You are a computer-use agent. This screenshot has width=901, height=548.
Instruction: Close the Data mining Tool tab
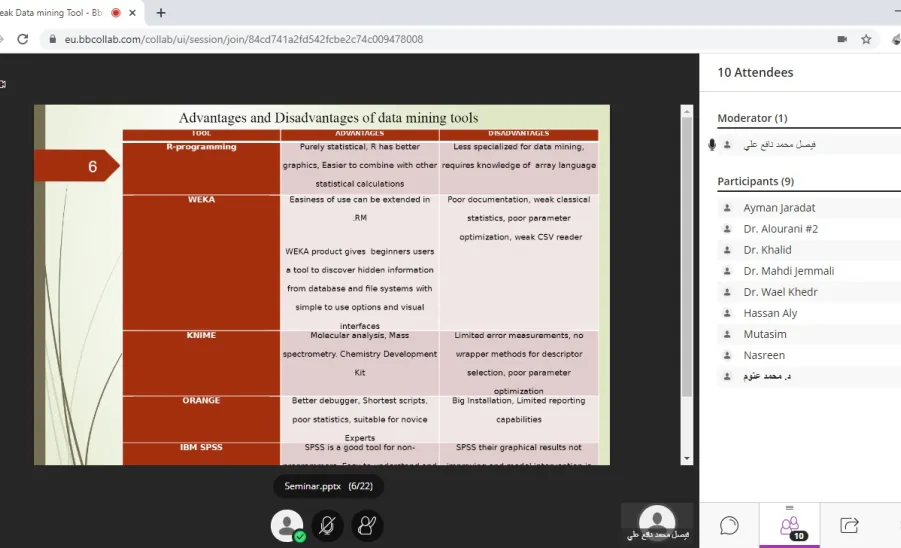132,13
